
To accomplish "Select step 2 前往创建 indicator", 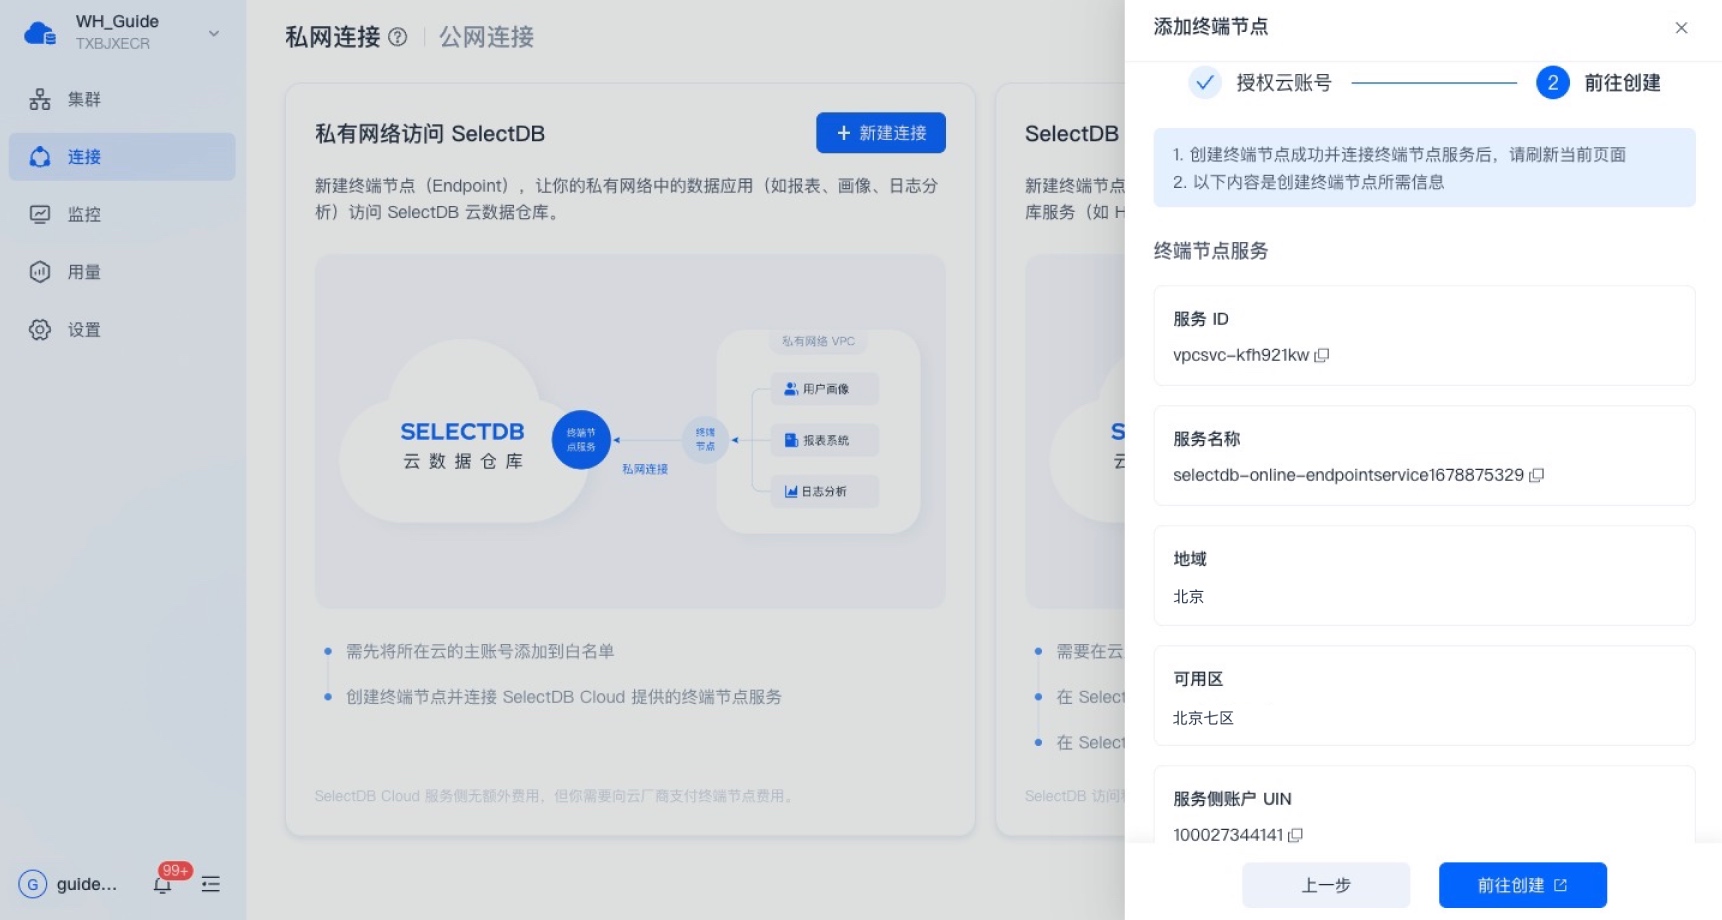I will [x=1553, y=83].
